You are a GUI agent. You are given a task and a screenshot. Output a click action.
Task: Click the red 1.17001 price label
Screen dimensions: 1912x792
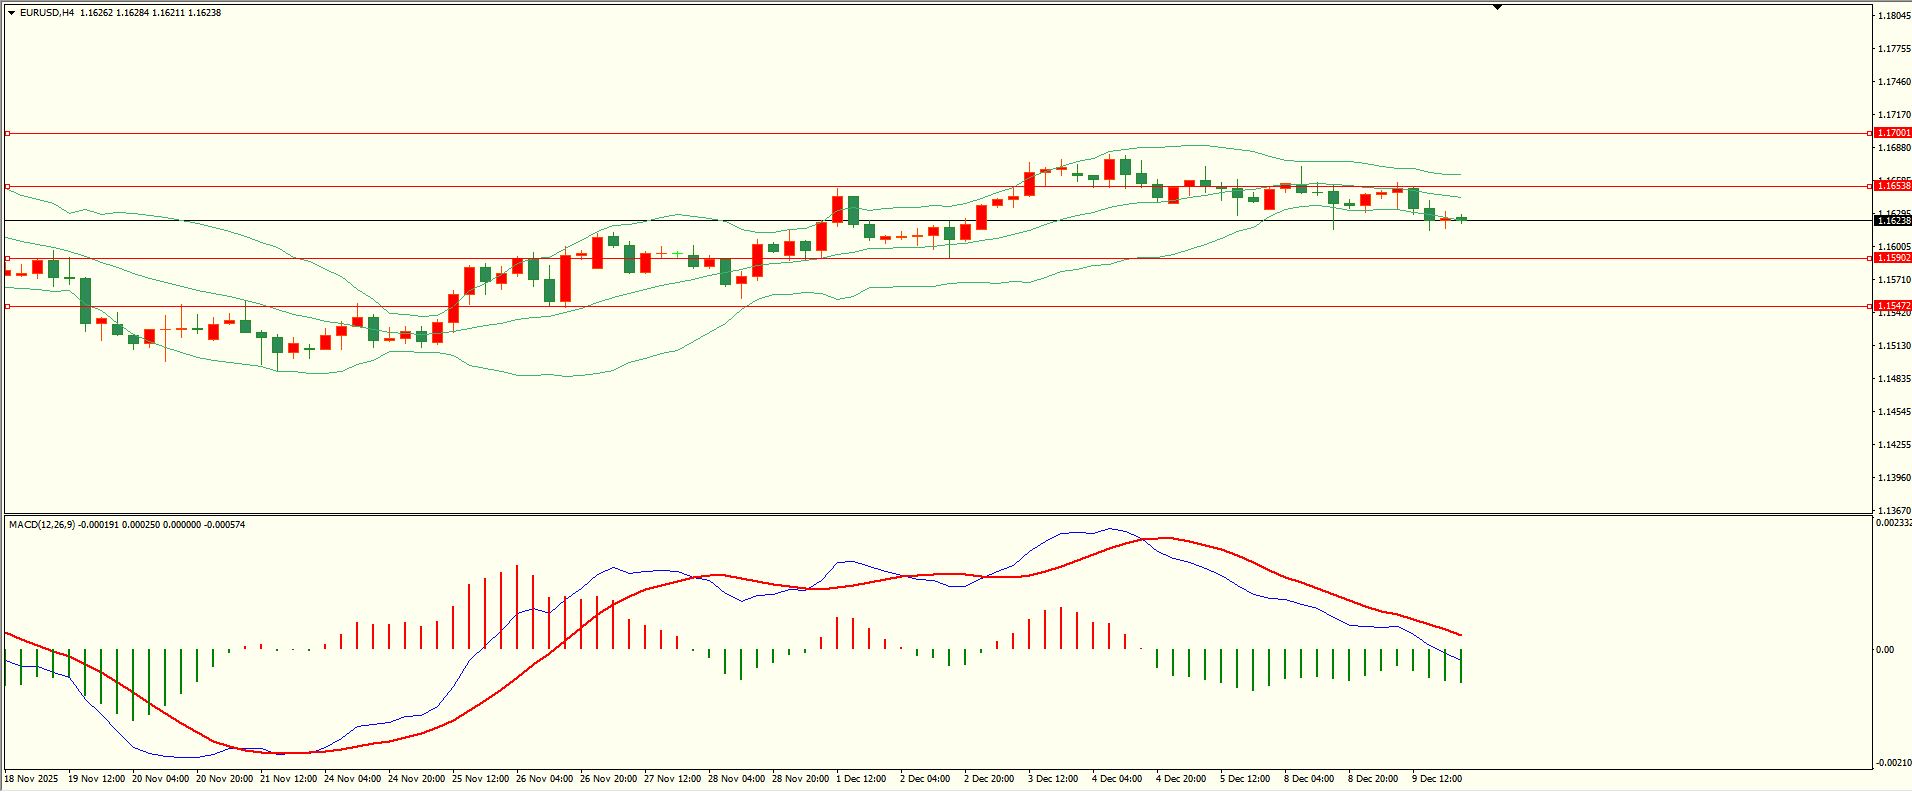(1893, 133)
